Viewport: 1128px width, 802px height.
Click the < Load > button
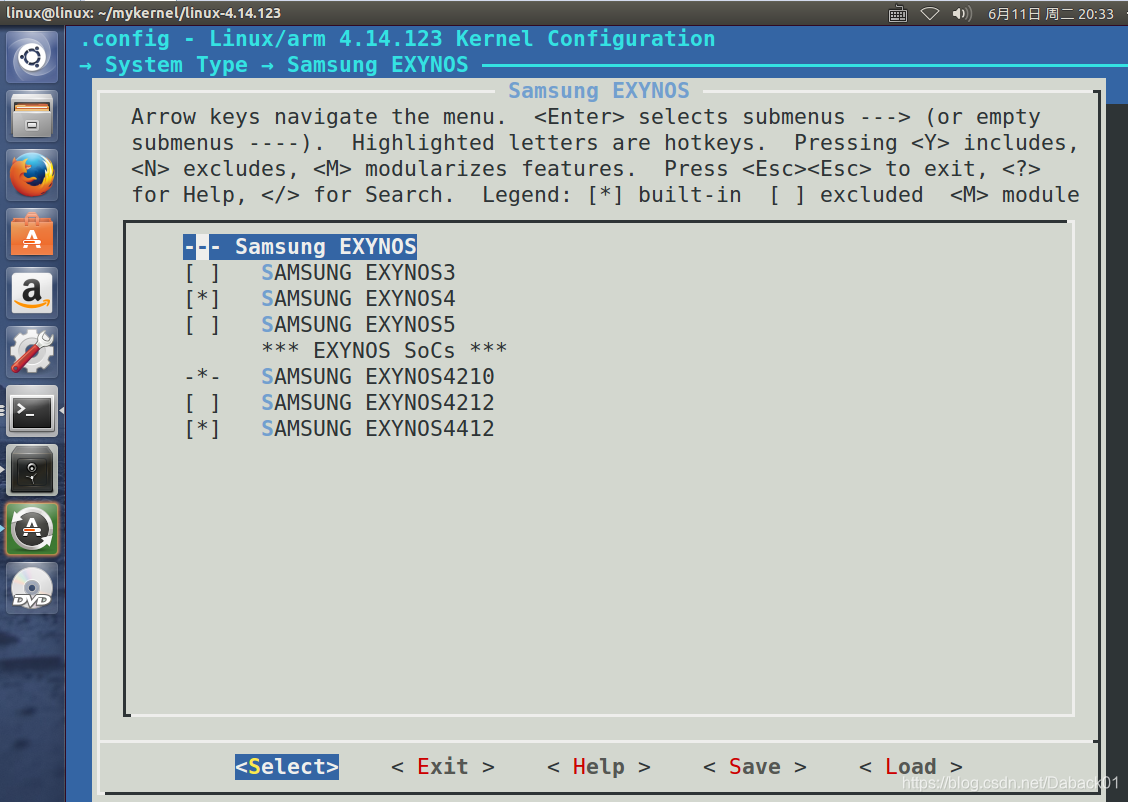coord(911,767)
